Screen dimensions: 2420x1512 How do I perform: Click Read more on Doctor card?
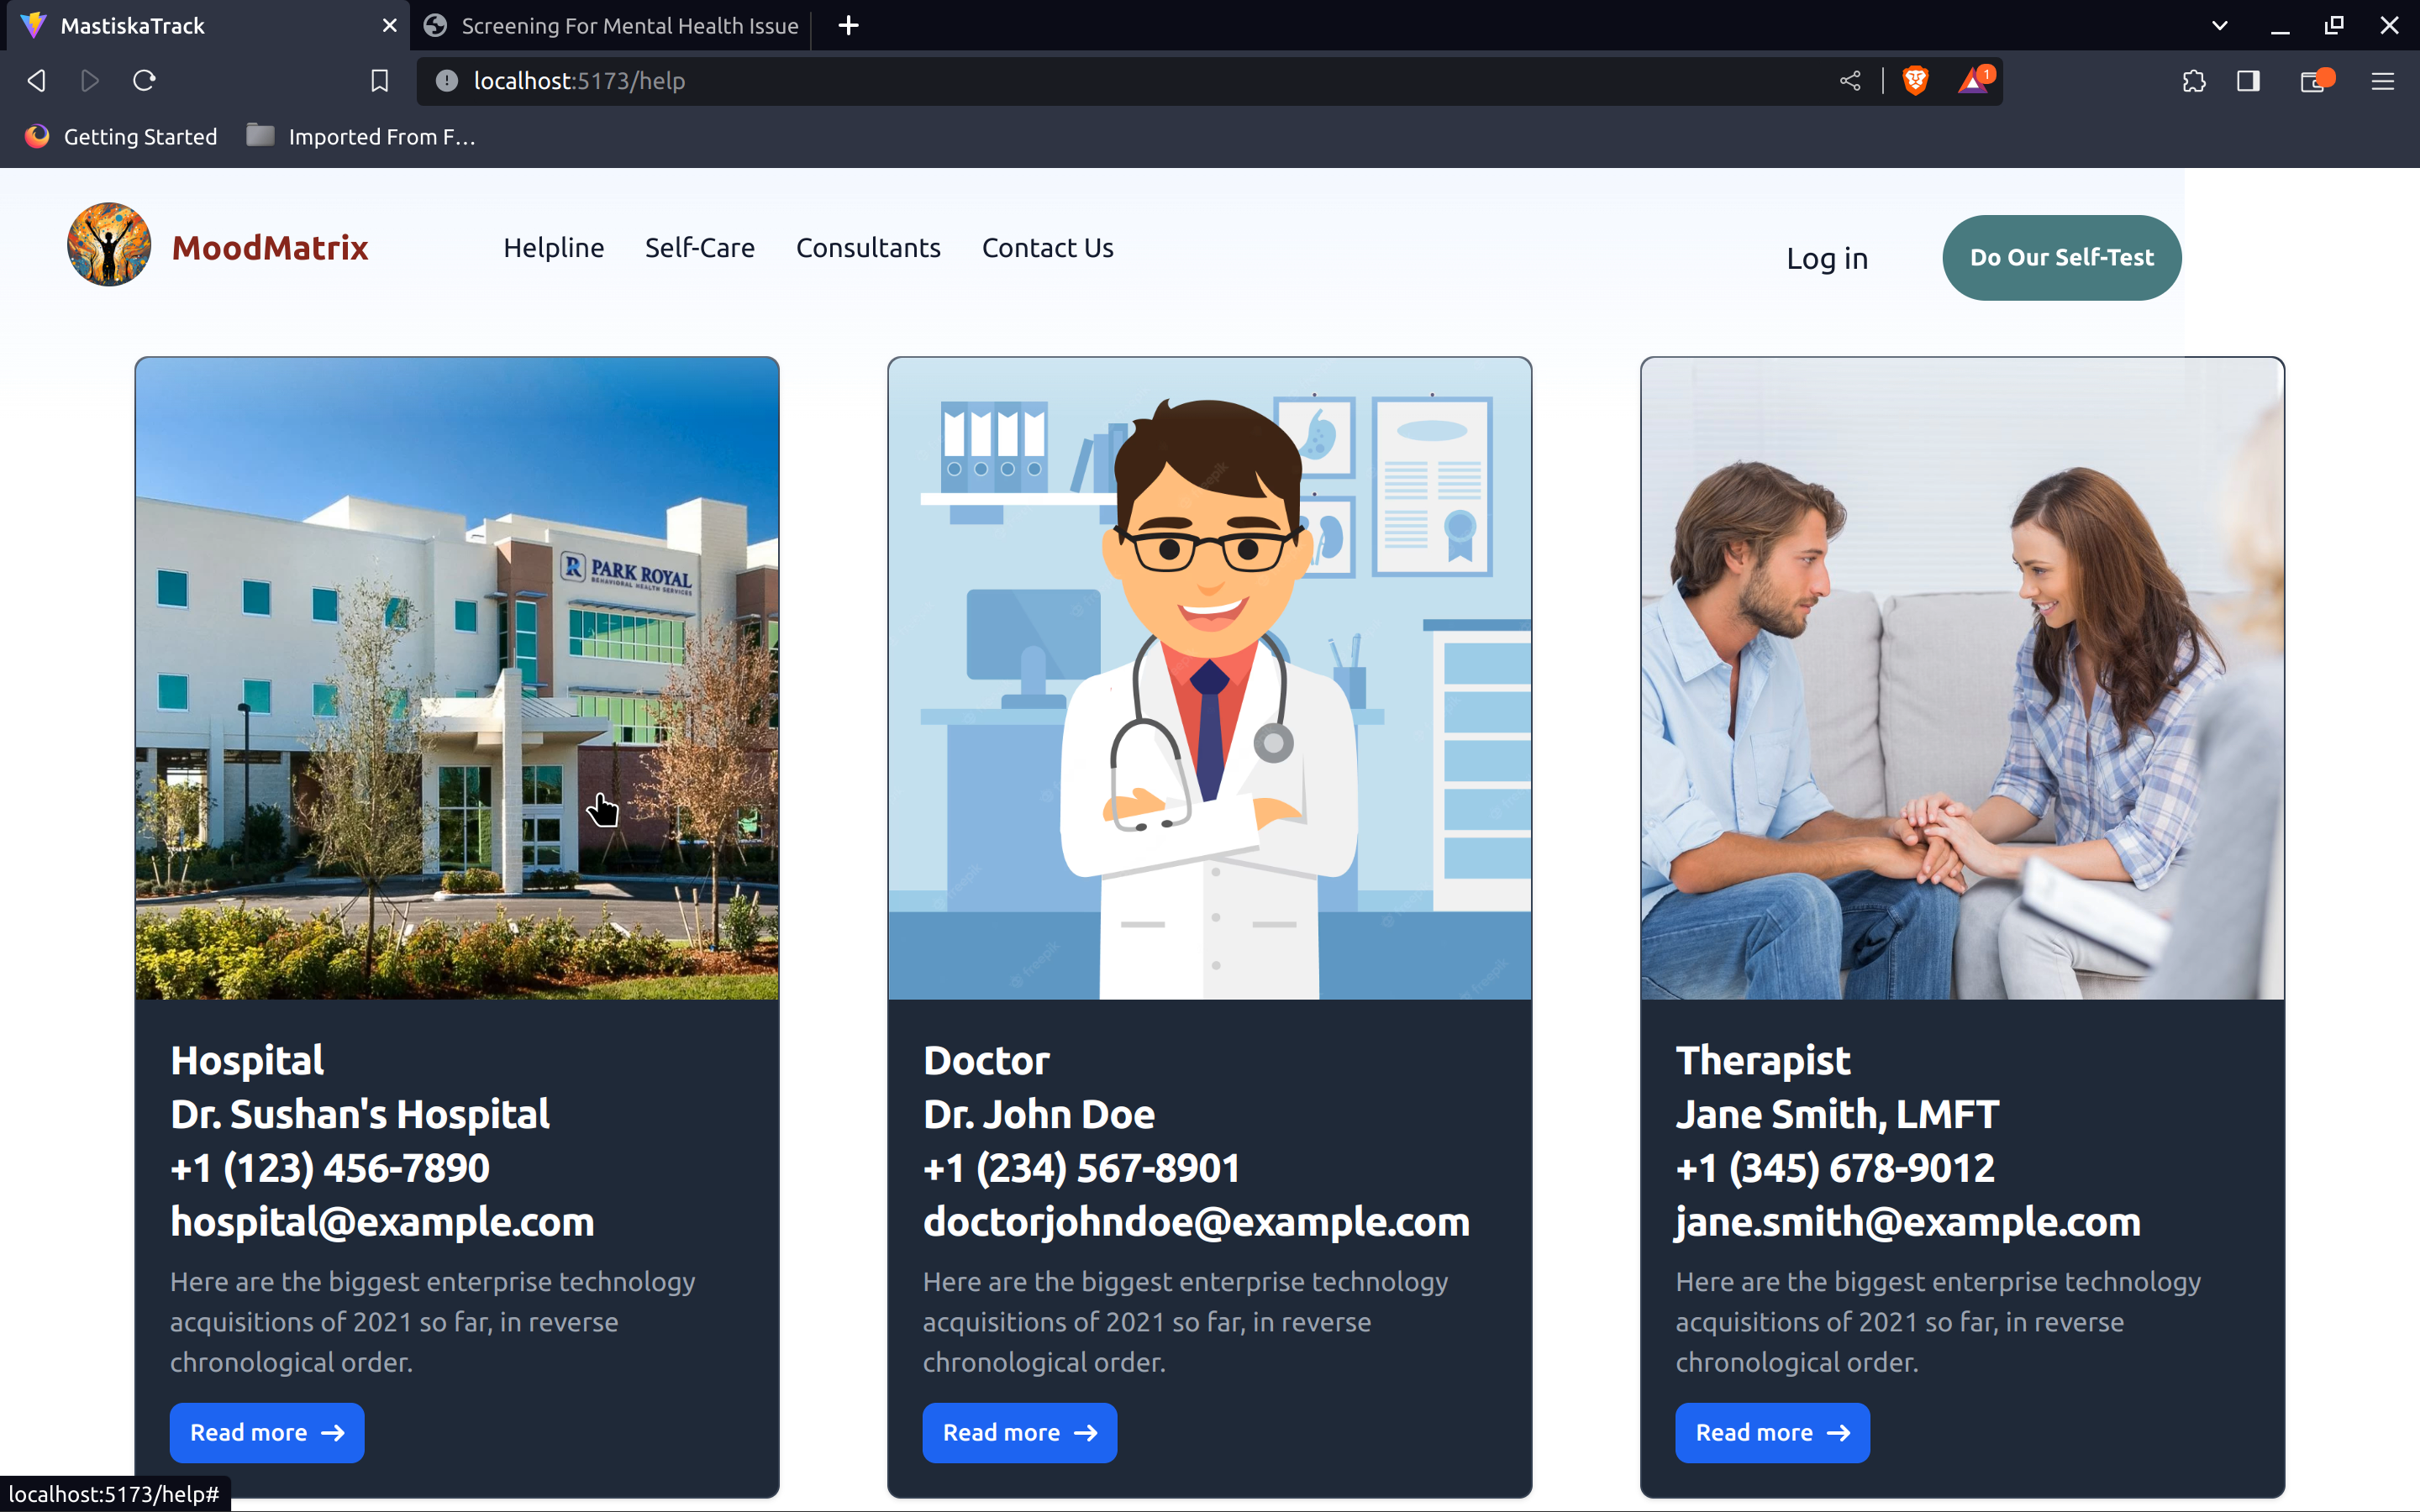(x=1019, y=1432)
